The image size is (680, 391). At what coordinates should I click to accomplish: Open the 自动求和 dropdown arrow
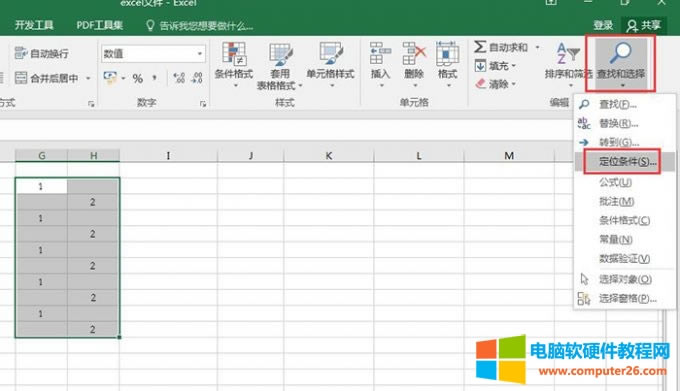tap(537, 47)
